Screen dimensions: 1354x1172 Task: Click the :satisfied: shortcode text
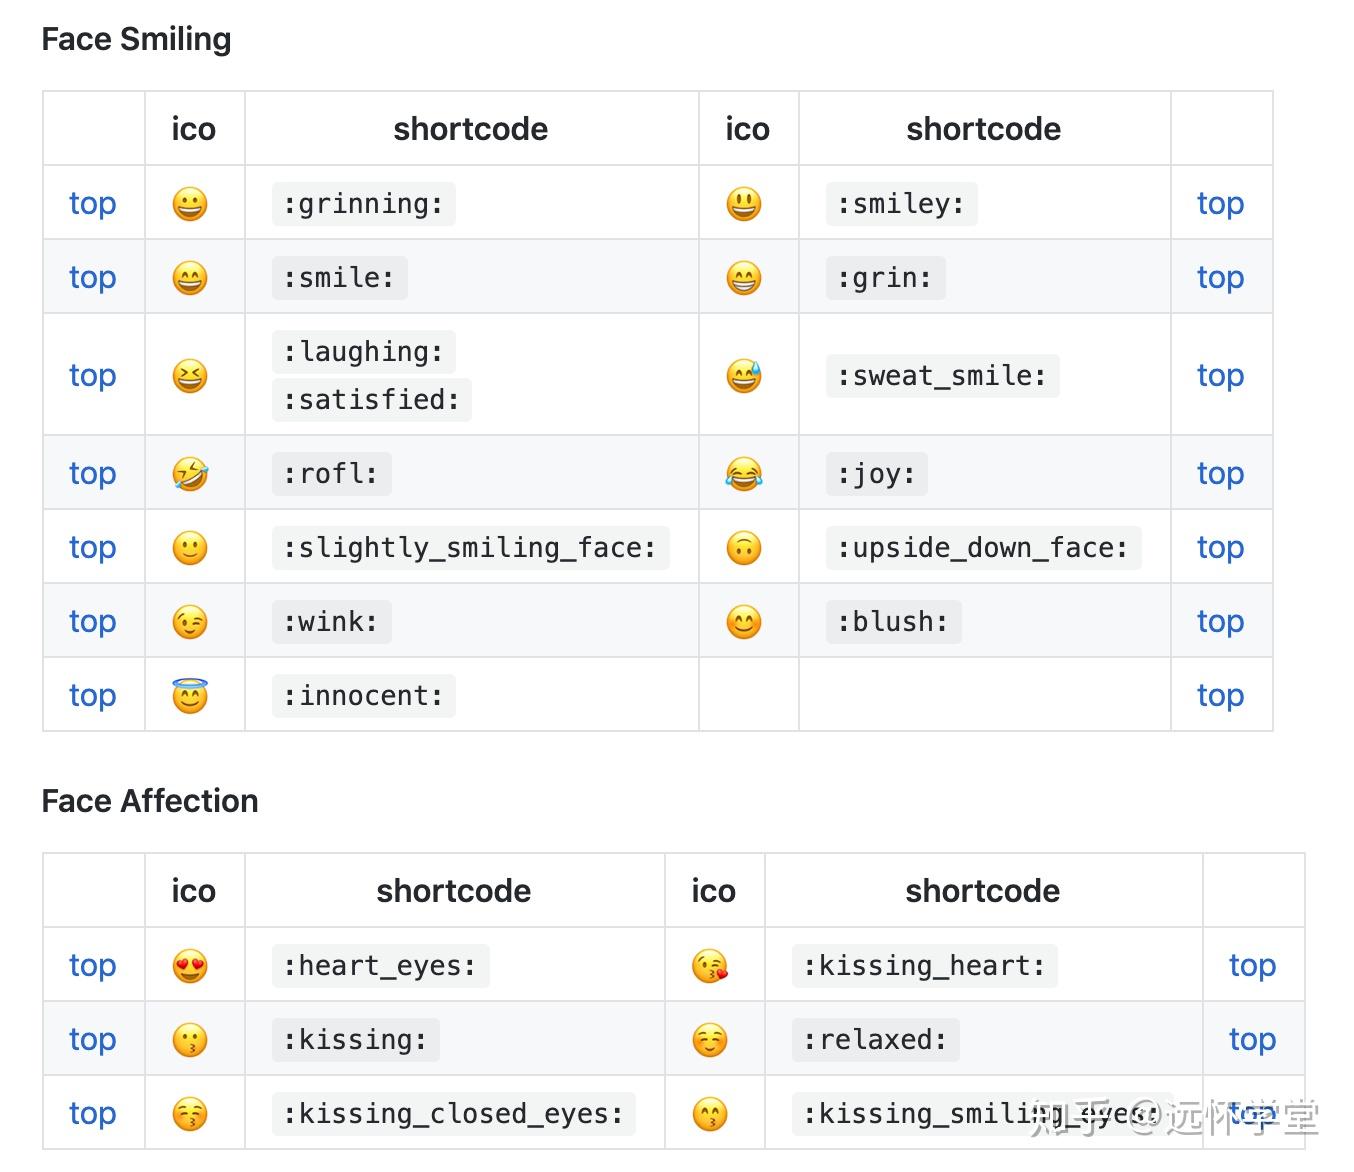371,400
